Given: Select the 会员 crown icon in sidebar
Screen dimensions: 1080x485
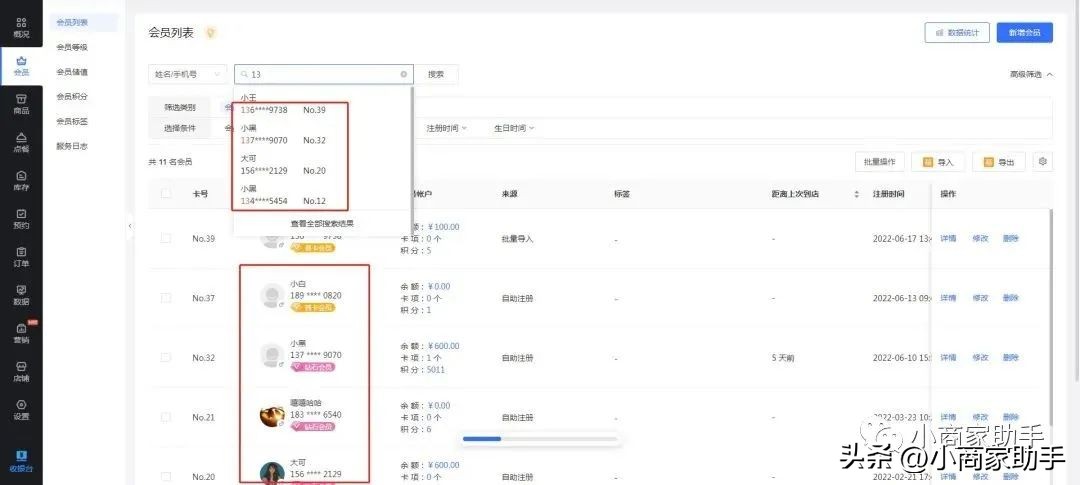Looking at the screenshot, I should click(21, 66).
